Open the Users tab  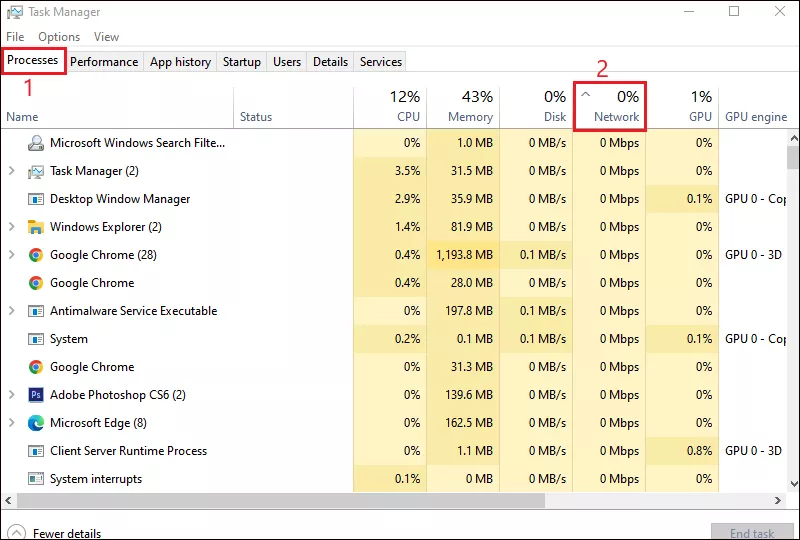pyautogui.click(x=287, y=62)
